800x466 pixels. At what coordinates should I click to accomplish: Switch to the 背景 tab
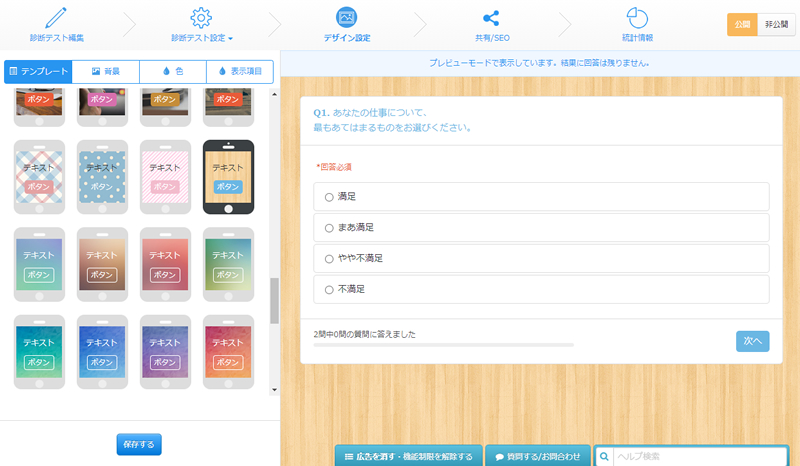(105, 72)
